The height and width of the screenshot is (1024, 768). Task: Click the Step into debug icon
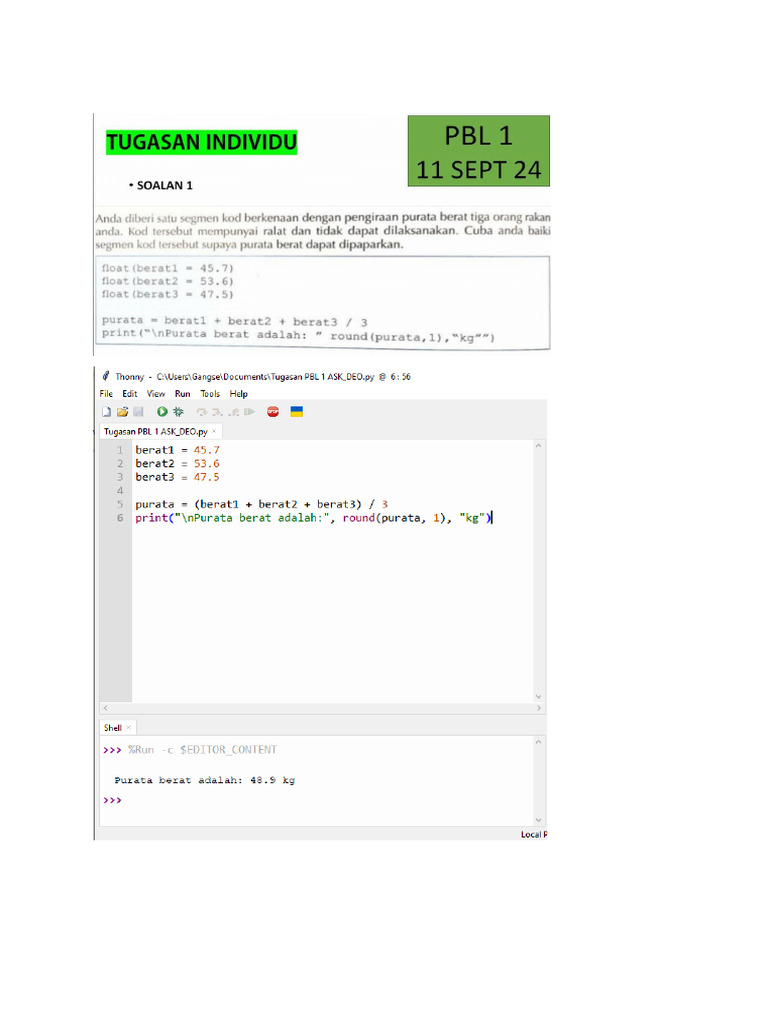217,412
